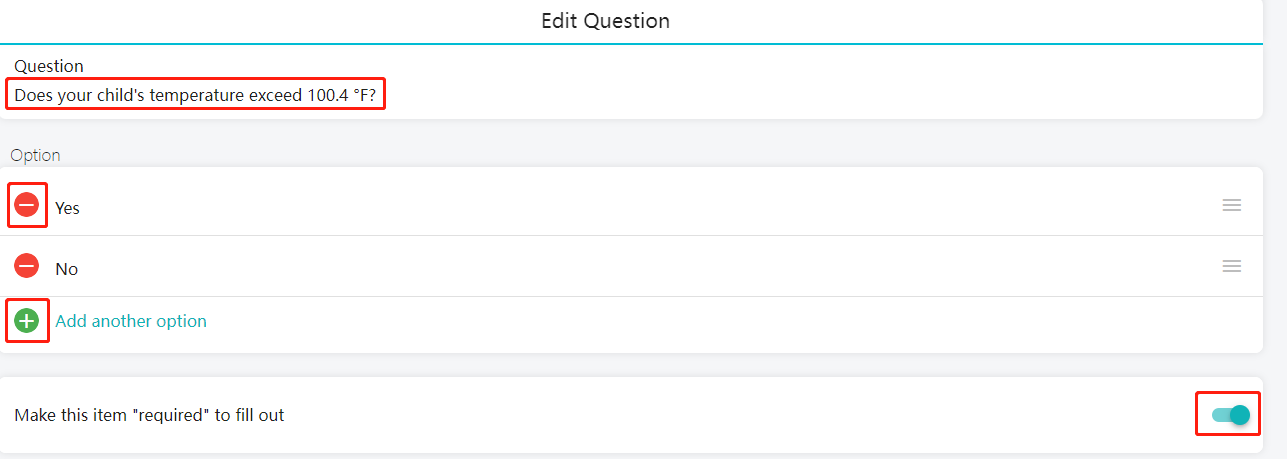Edit the "No" option text
The height and width of the screenshot is (459, 1287).
pyautogui.click(x=66, y=269)
